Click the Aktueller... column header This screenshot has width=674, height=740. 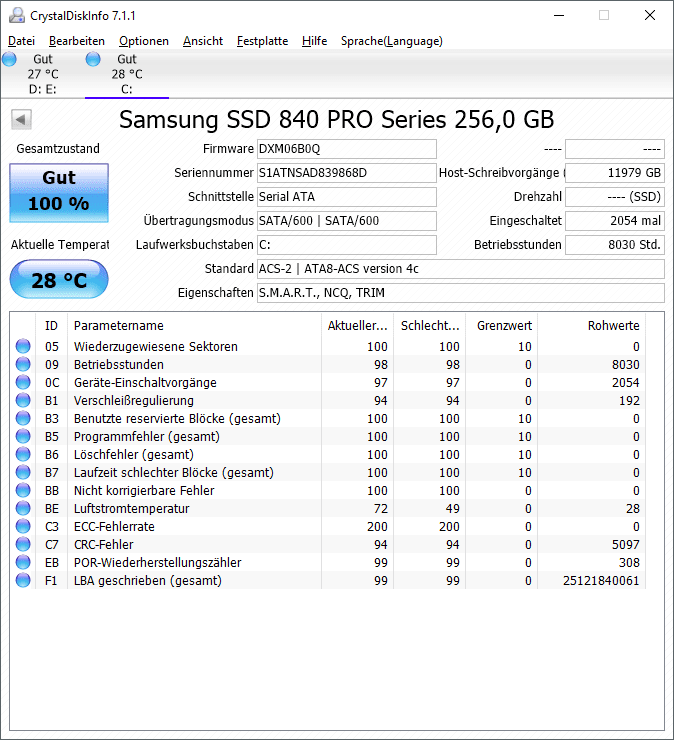pyautogui.click(x=358, y=326)
